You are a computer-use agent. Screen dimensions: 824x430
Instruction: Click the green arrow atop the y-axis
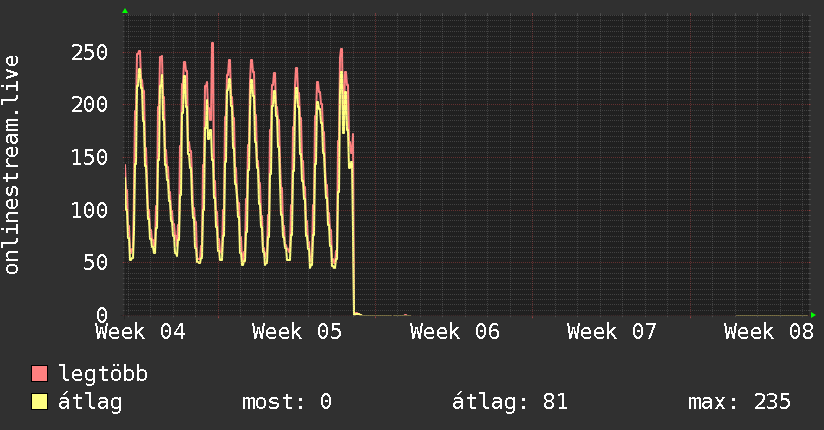click(x=125, y=11)
